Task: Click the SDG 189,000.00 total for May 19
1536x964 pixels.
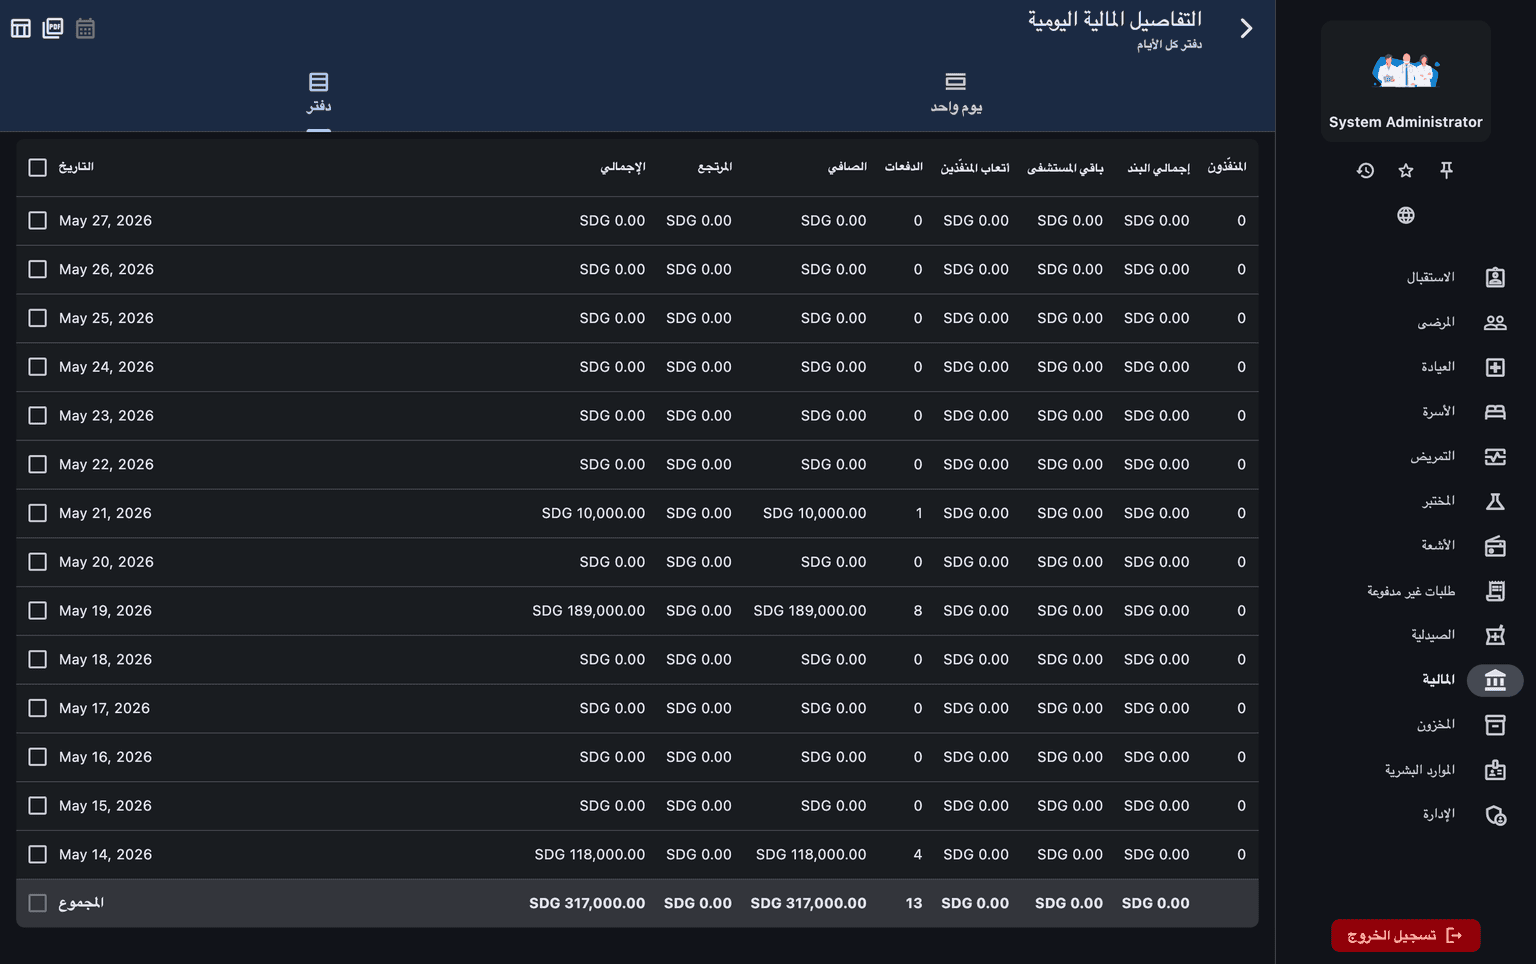Action: click(589, 611)
